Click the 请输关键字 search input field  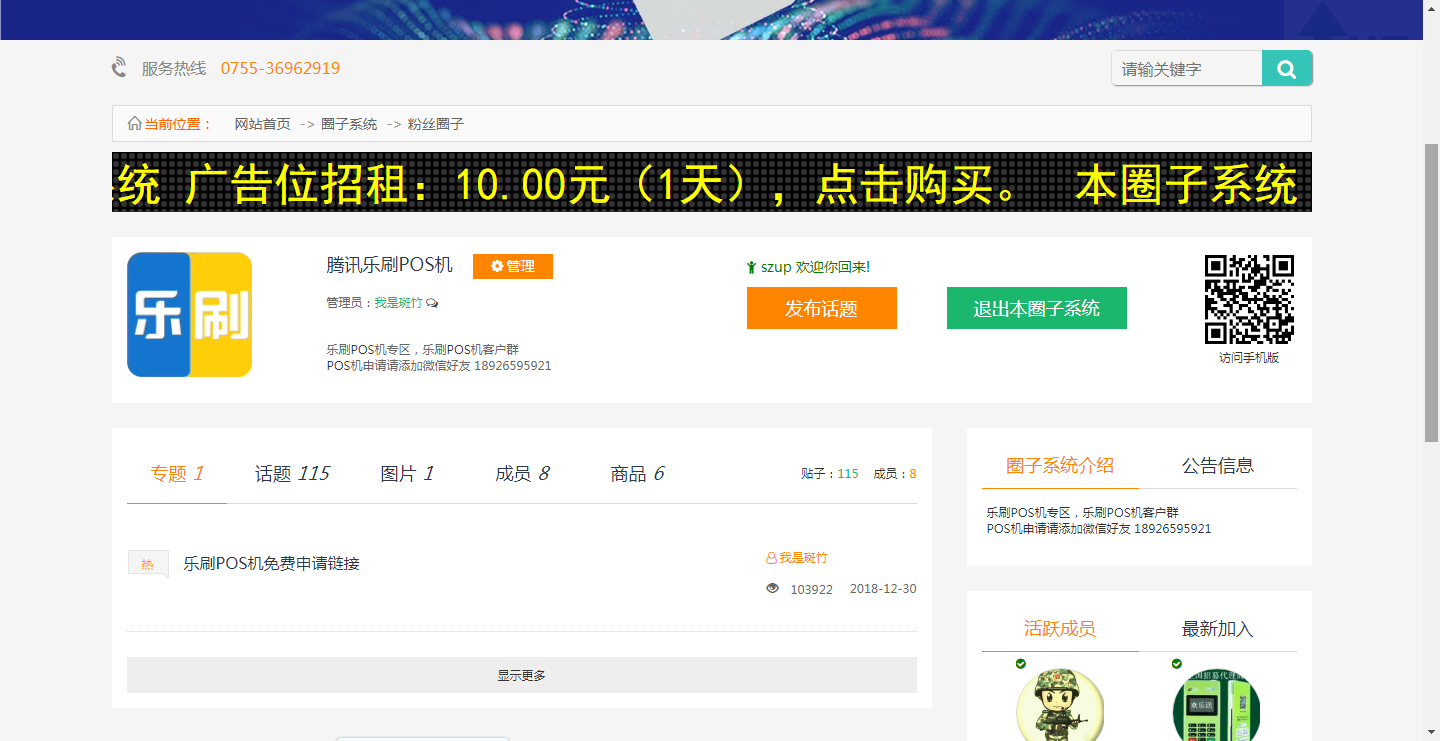(x=1186, y=69)
